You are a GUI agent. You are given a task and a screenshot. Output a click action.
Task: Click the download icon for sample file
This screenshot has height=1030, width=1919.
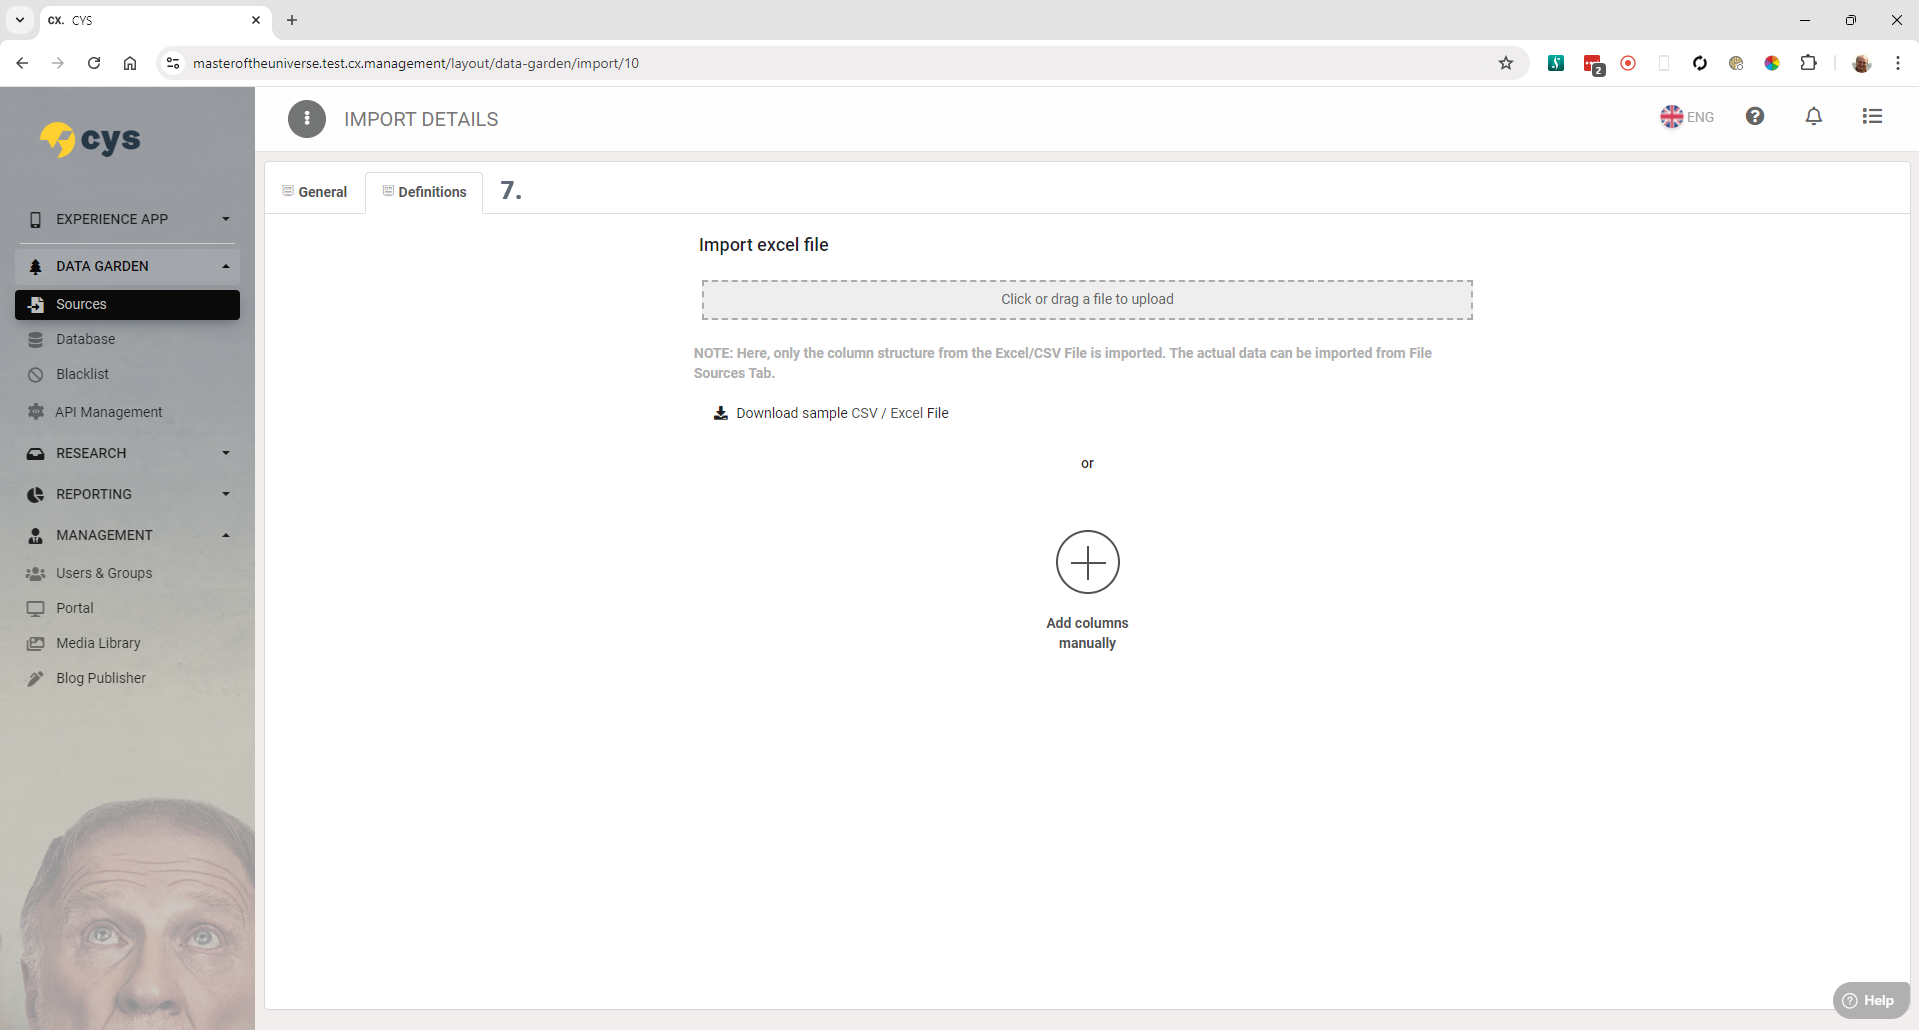pos(720,413)
